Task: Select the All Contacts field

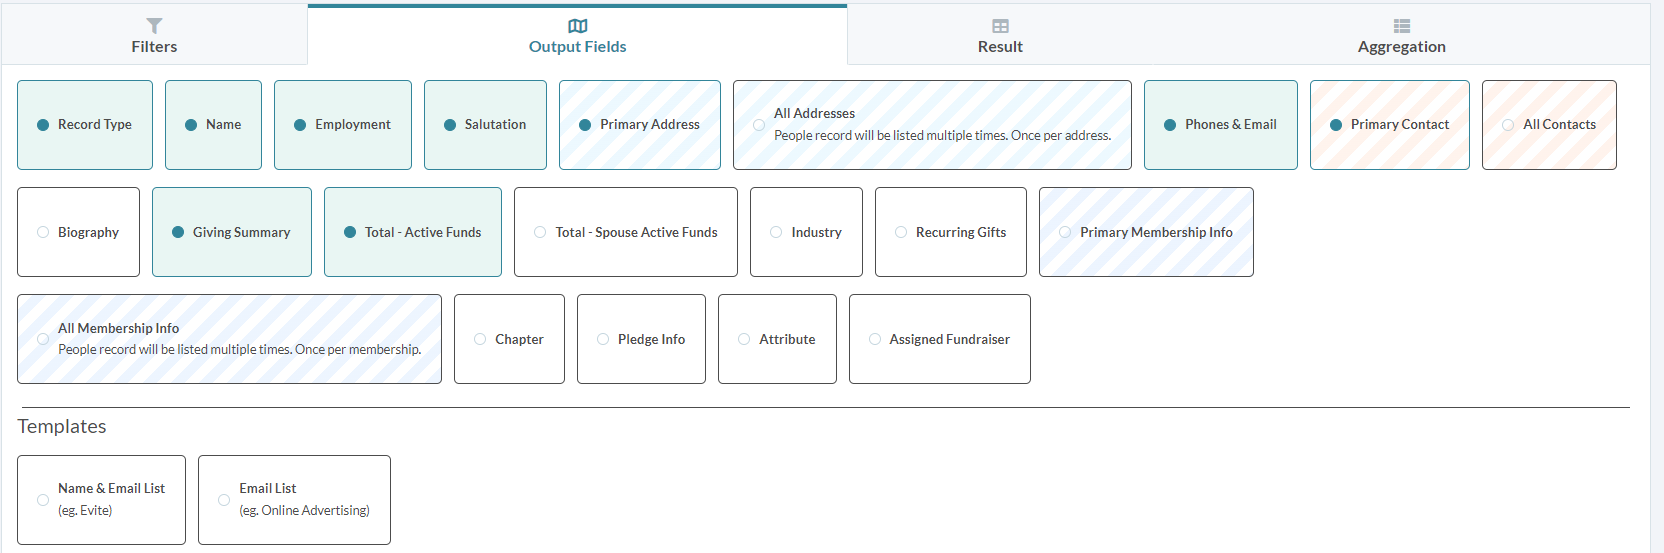Action: (1549, 125)
